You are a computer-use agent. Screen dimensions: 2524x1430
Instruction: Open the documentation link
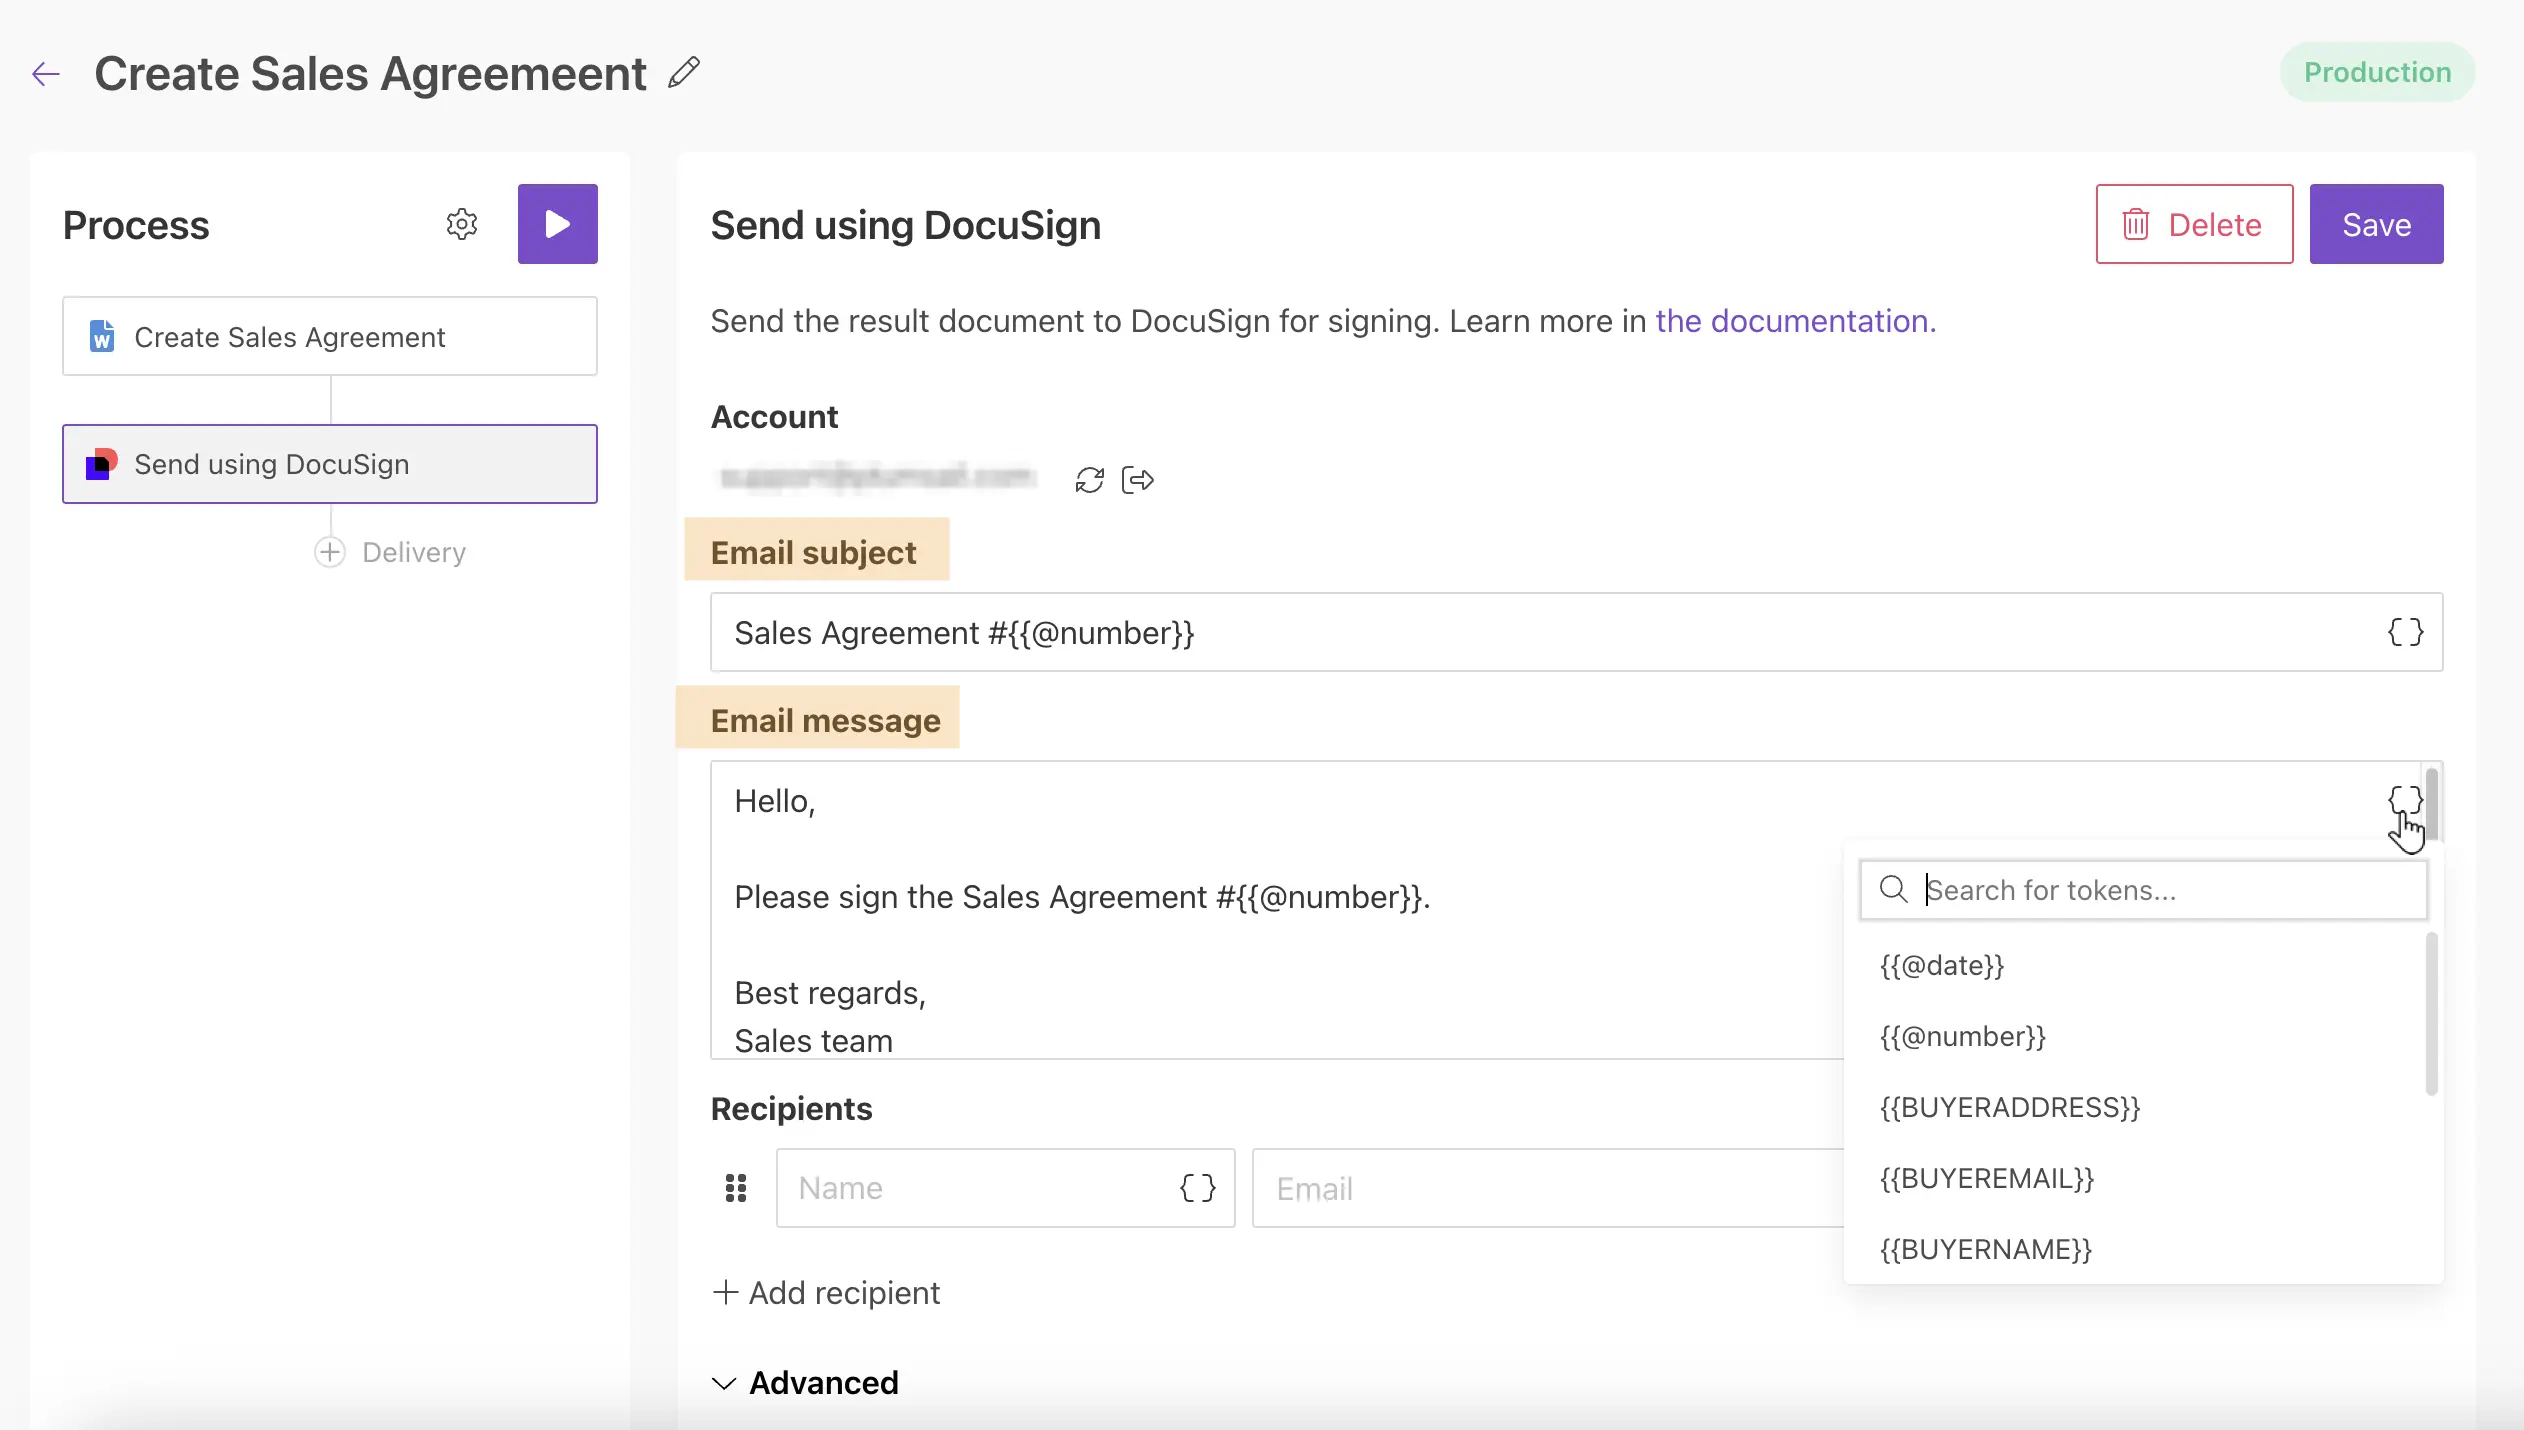1796,321
